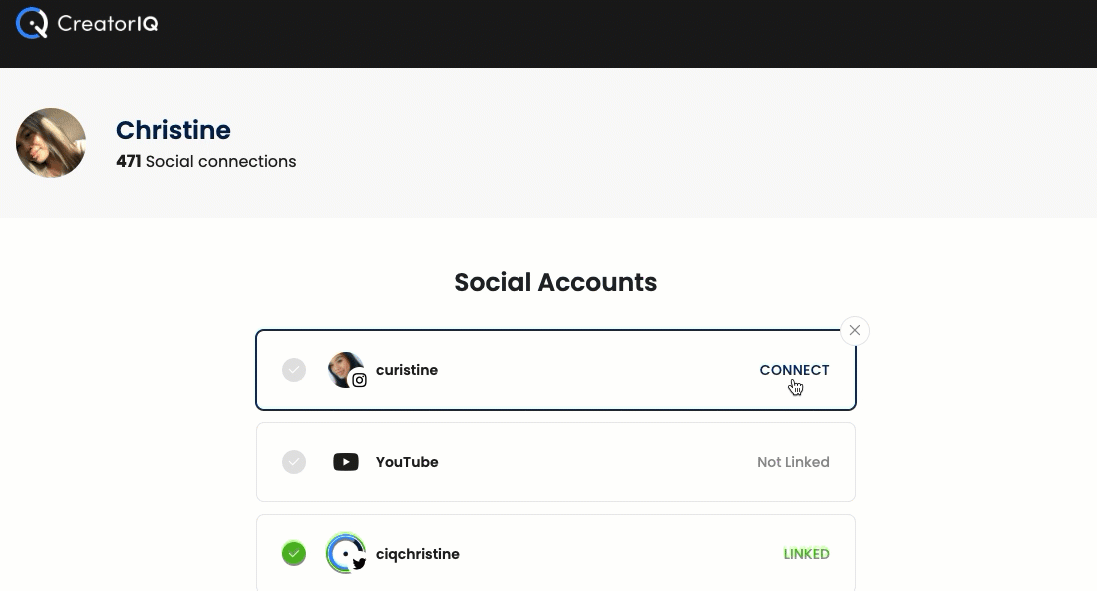This screenshot has height=591, width=1097.
Task: Click the 471 Social connections text
Action: point(206,162)
